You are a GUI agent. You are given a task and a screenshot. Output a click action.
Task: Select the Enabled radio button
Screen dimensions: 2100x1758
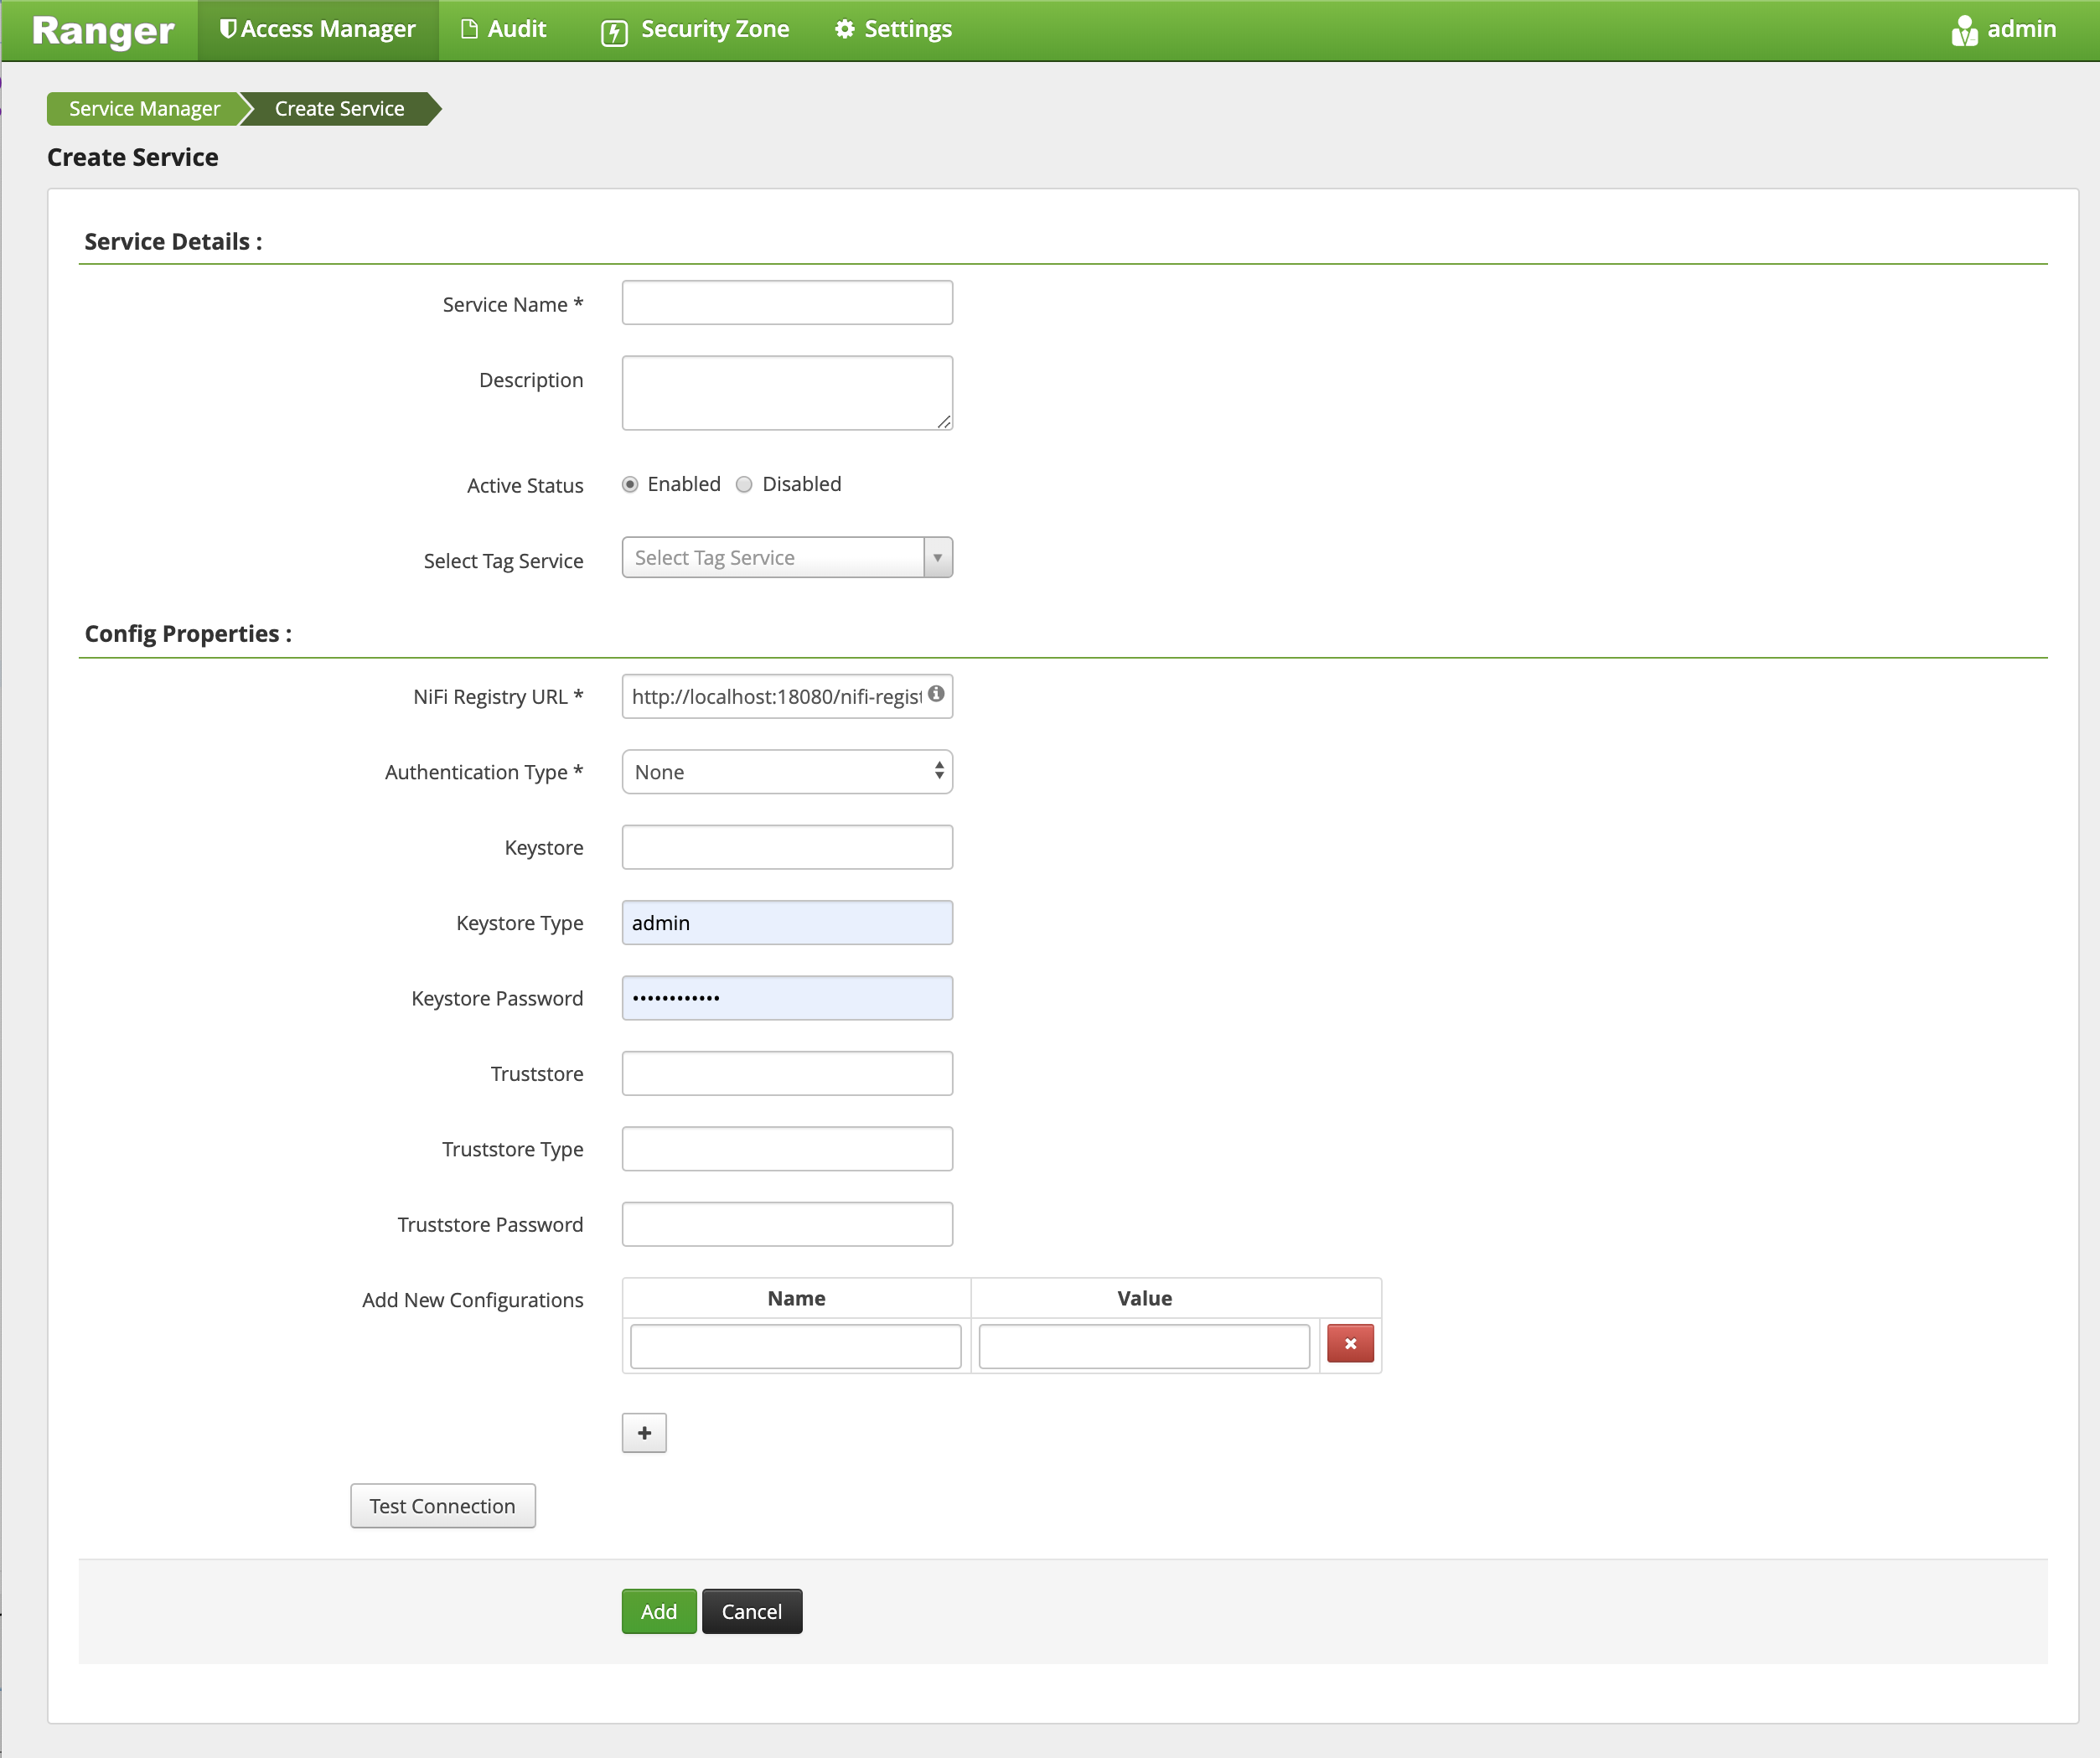[631, 485]
